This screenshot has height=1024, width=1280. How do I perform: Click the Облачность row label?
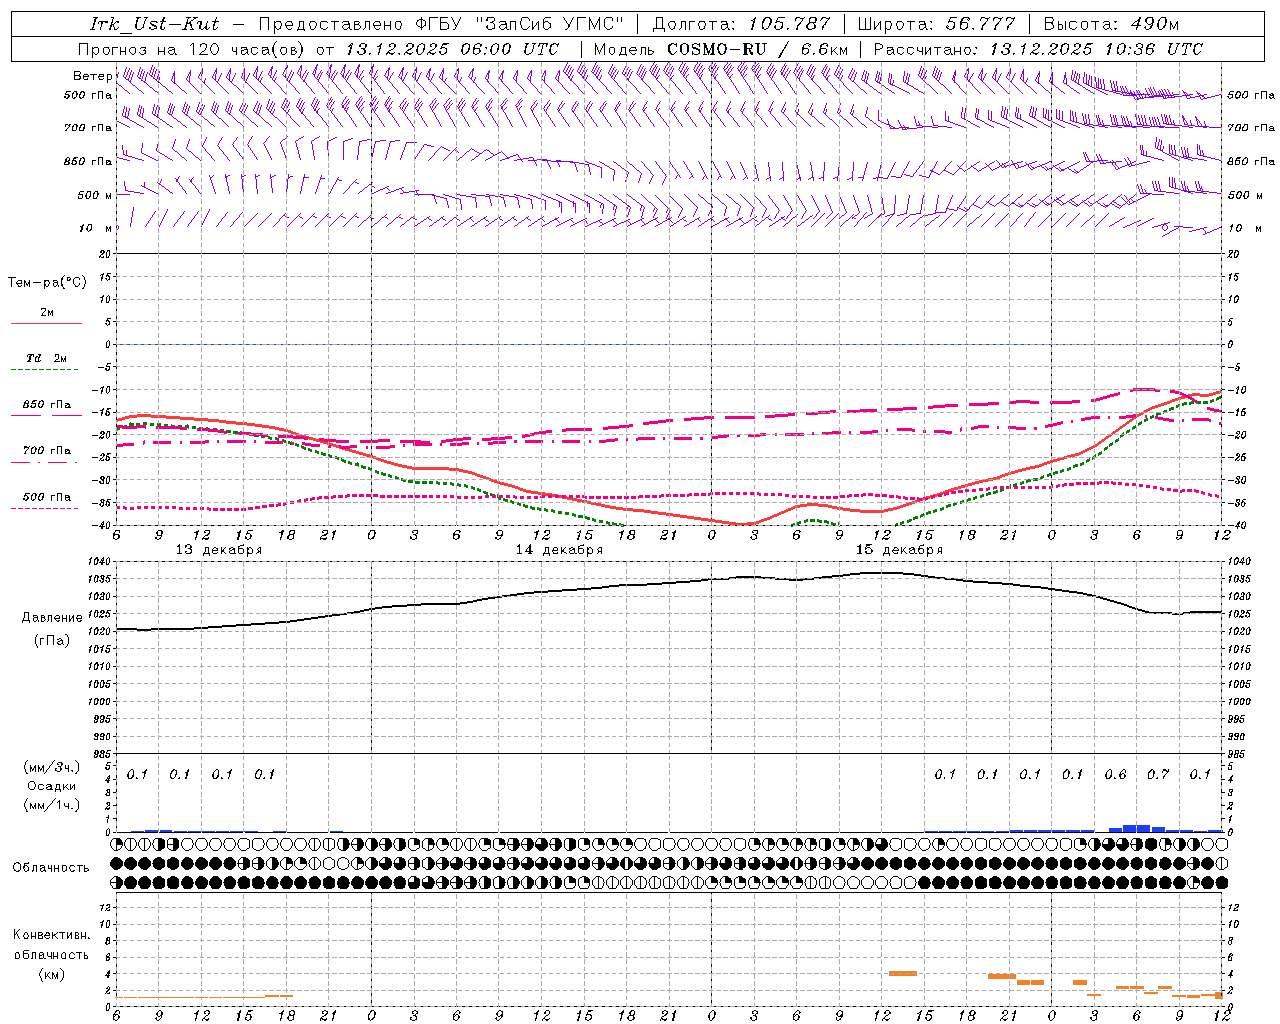(51, 868)
